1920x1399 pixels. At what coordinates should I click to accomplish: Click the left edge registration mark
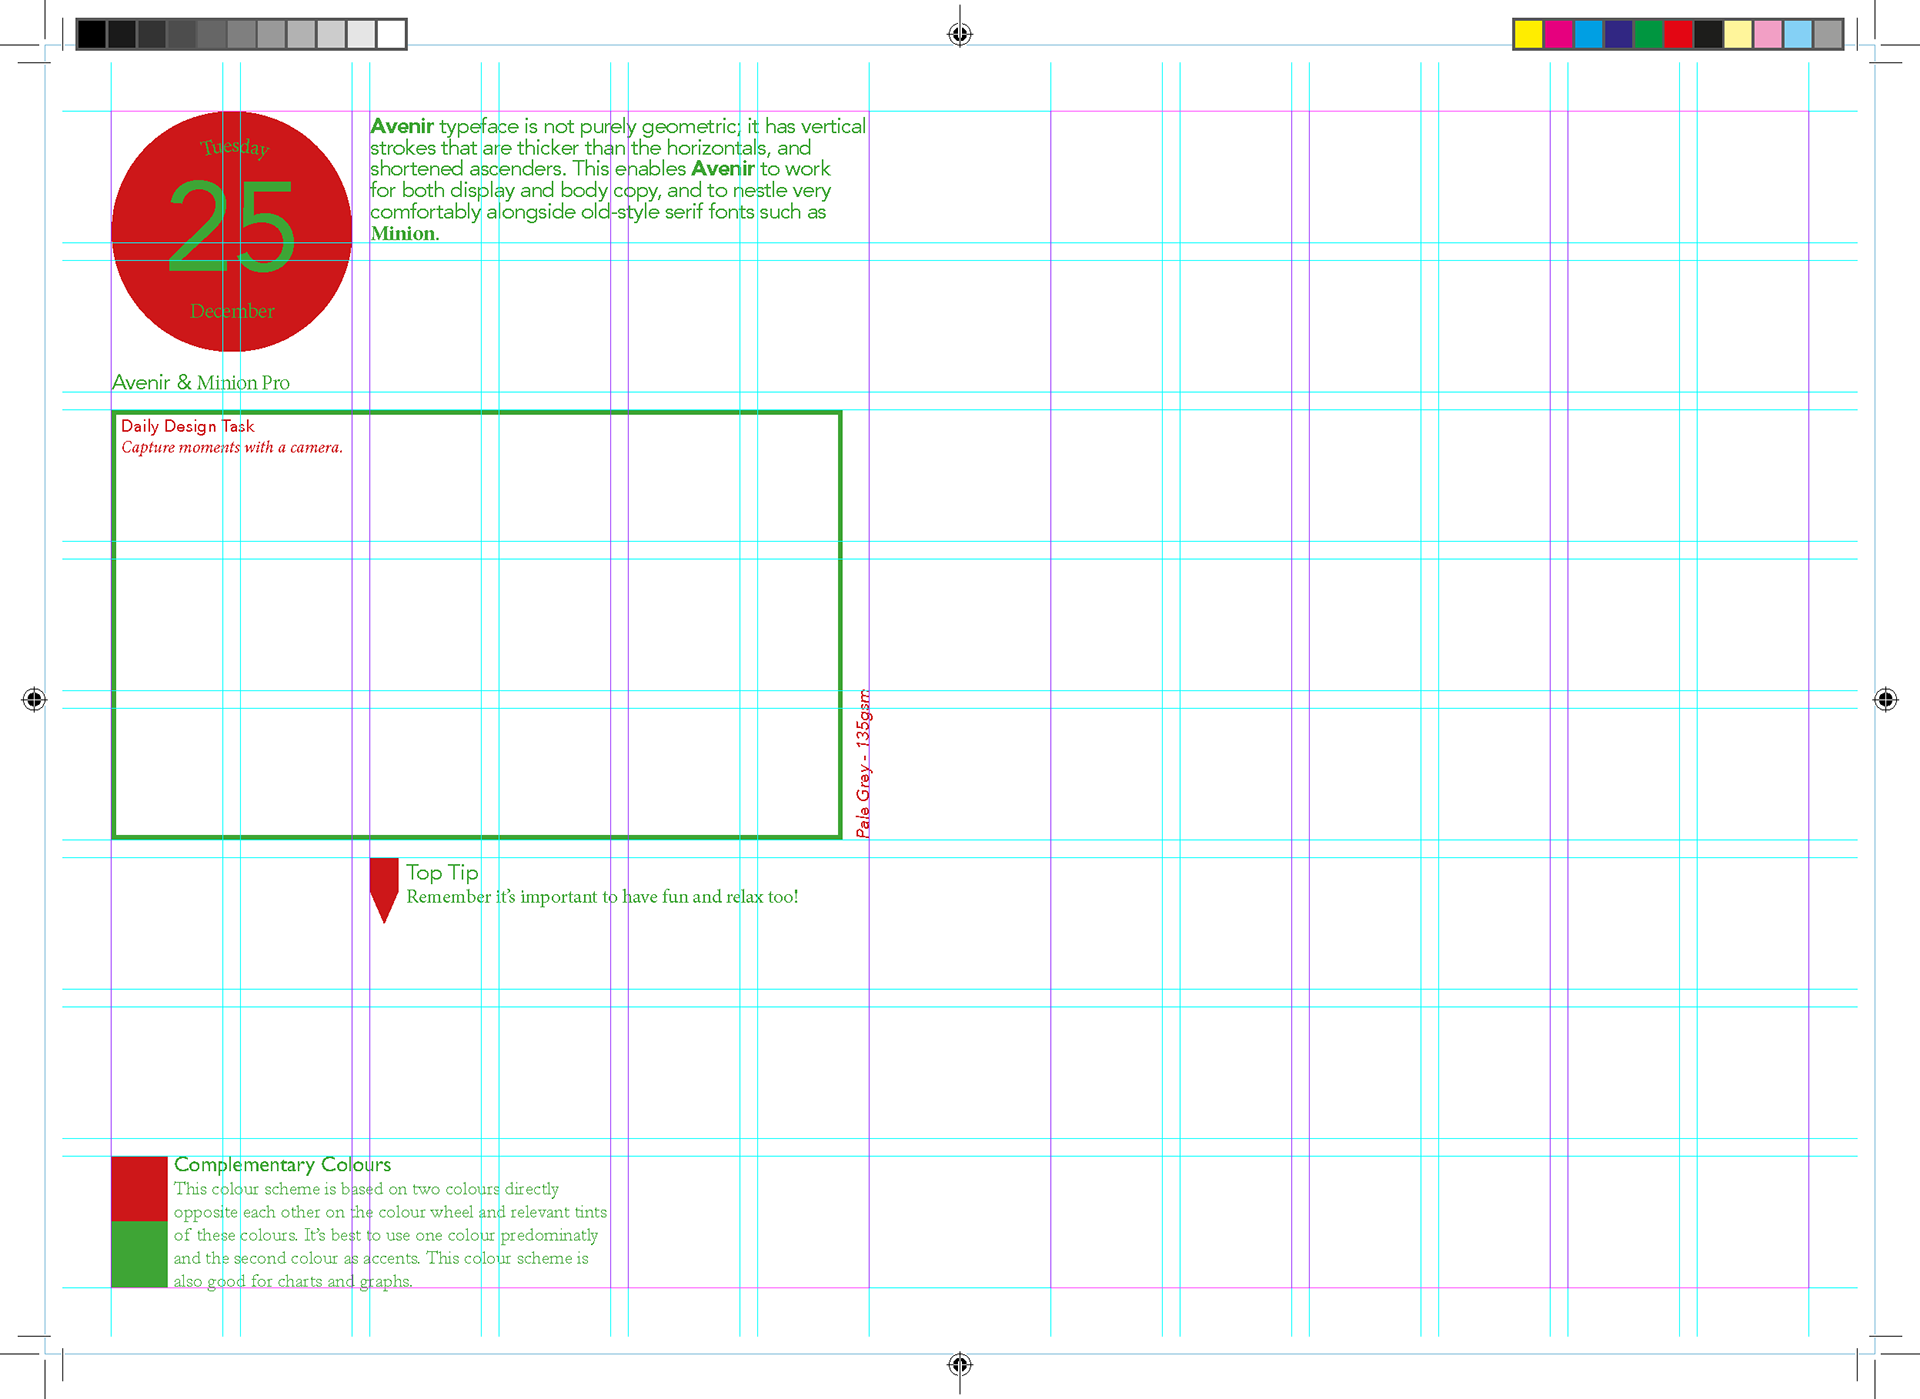point(34,699)
